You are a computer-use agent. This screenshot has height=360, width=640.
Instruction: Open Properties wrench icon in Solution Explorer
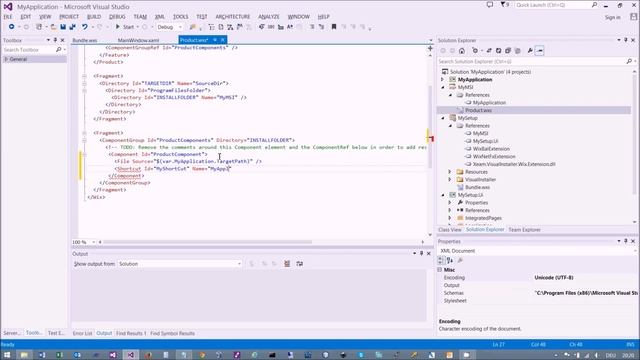pos(530,51)
